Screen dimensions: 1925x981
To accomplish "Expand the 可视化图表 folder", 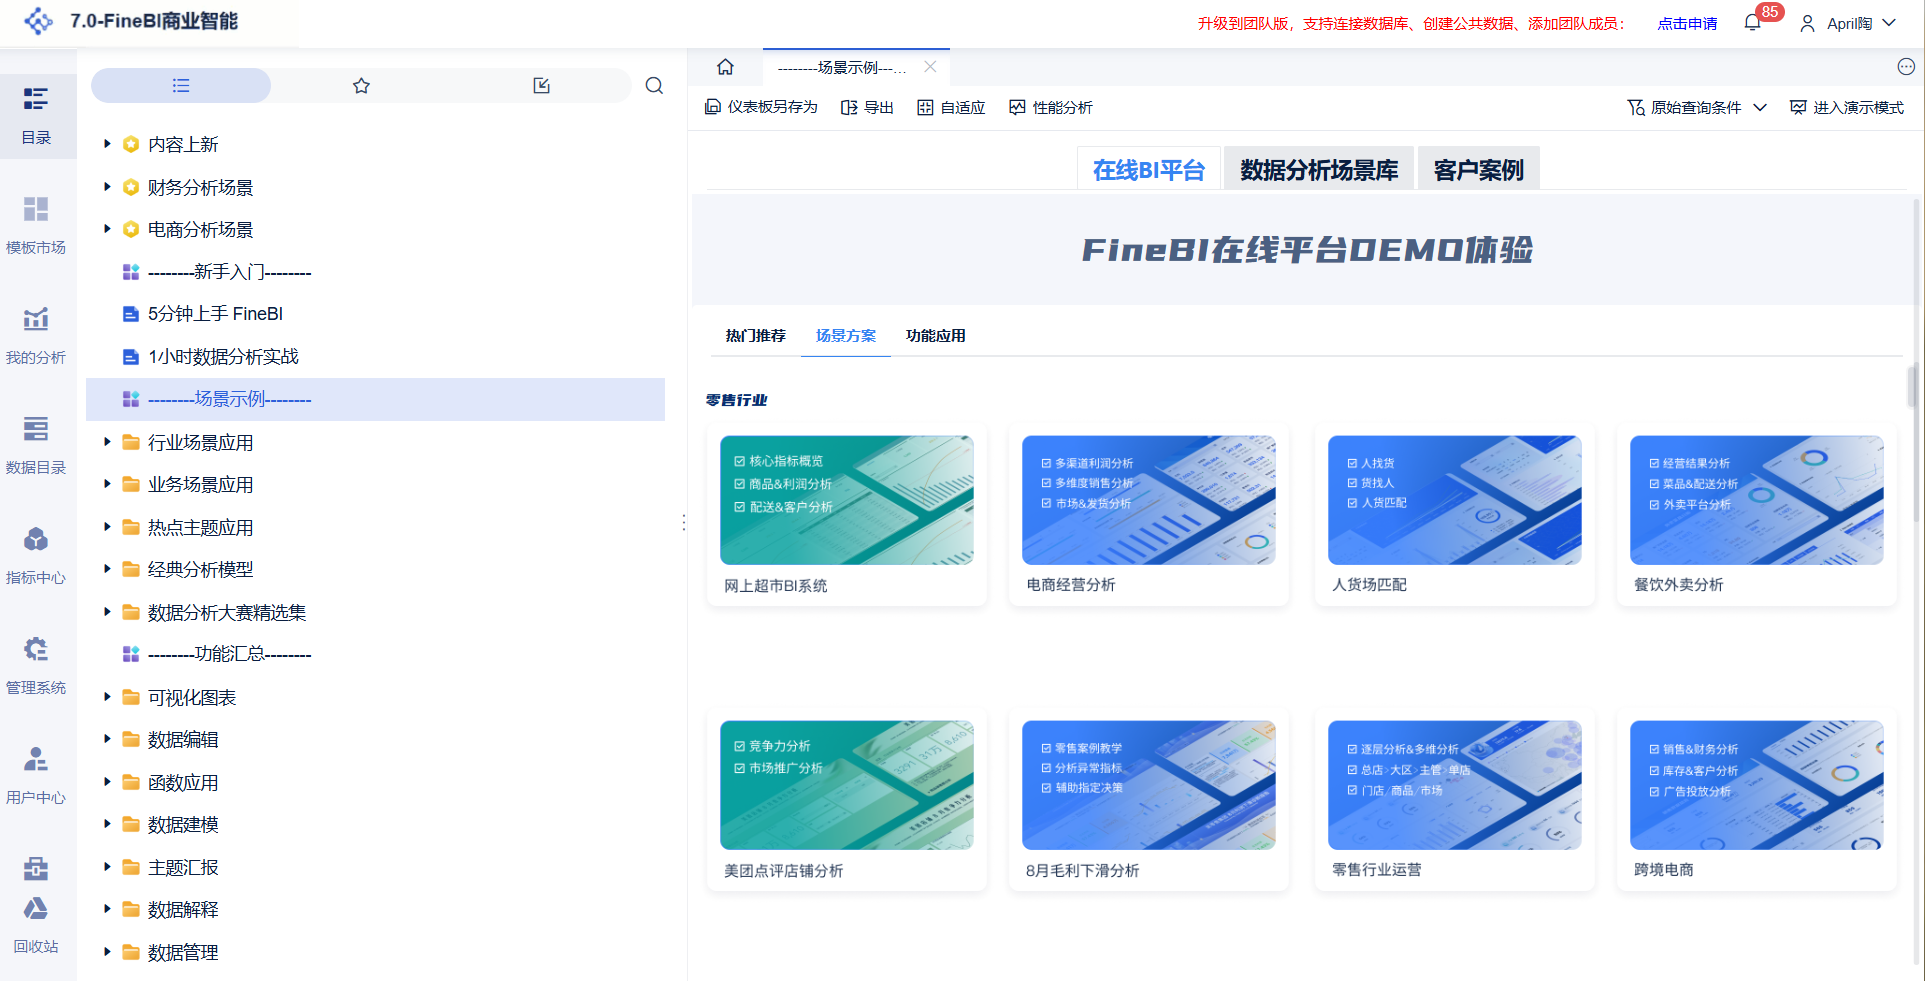I will click(x=107, y=697).
